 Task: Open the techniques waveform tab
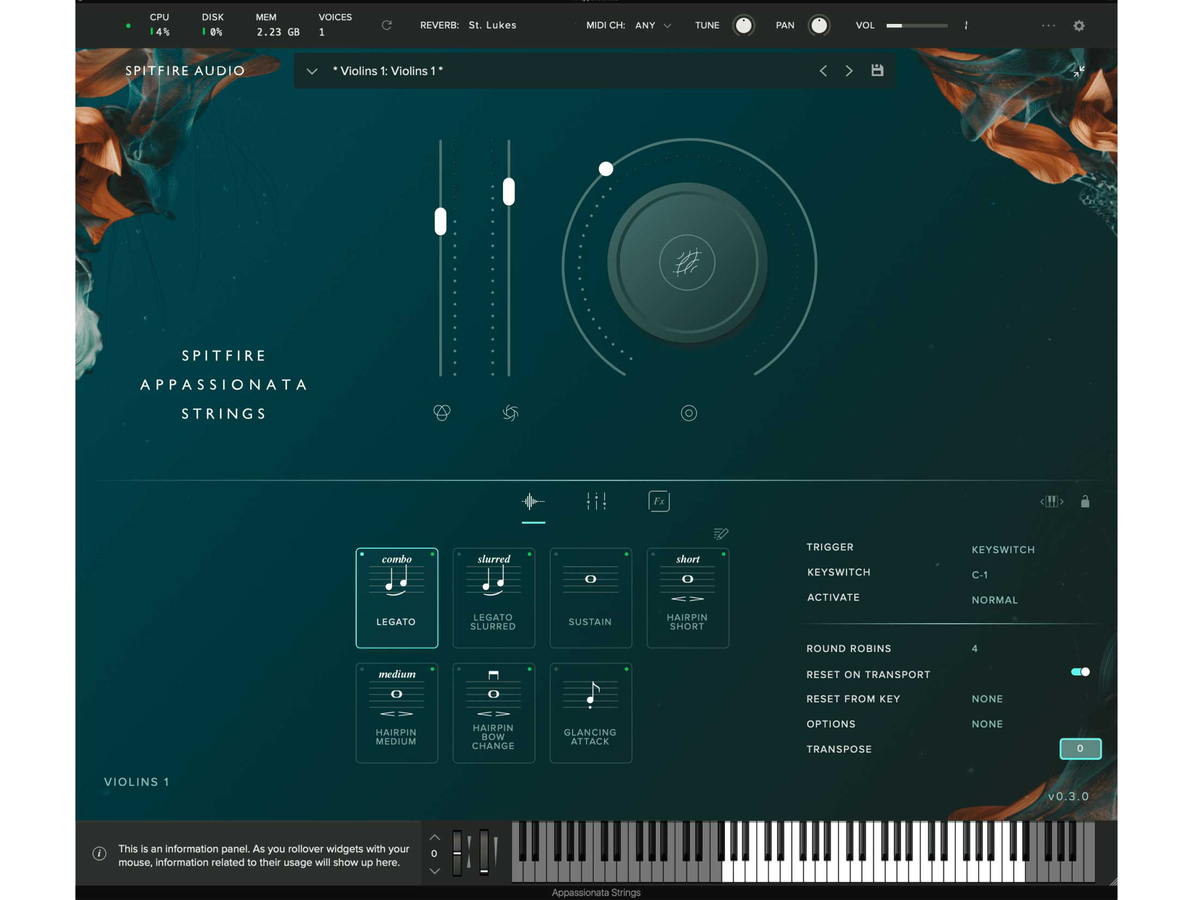pos(533,501)
